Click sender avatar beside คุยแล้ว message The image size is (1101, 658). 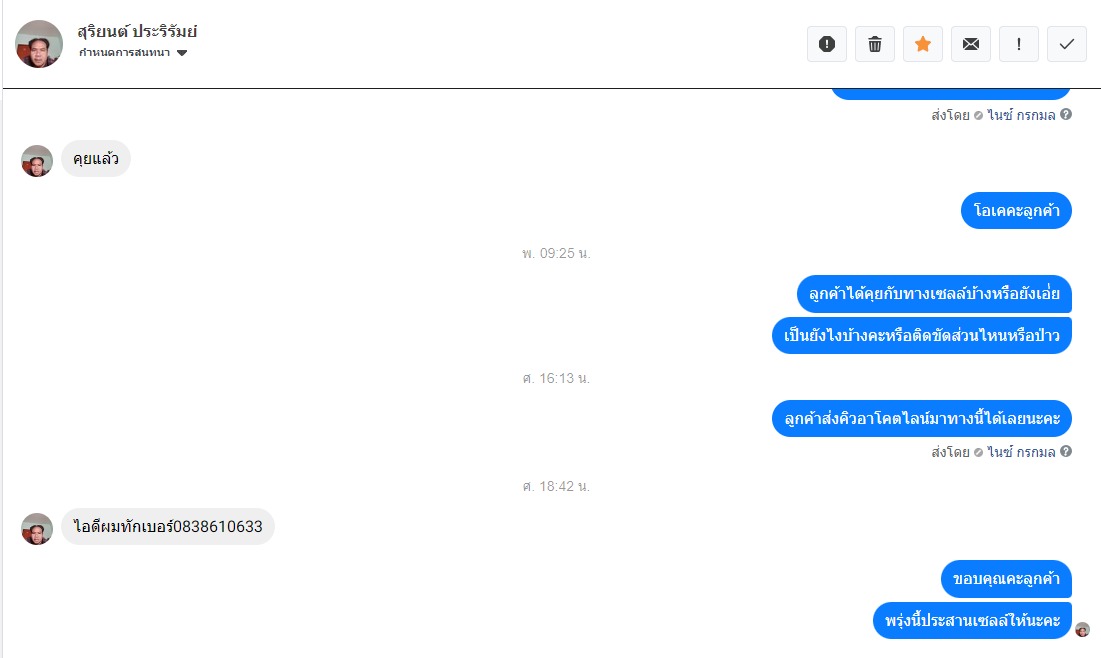[x=37, y=161]
